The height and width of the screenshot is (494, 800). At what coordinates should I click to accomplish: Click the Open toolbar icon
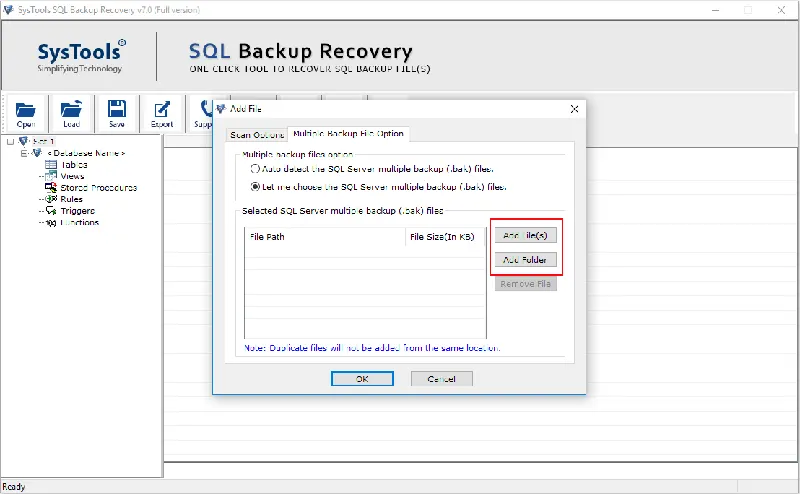pyautogui.click(x=26, y=110)
